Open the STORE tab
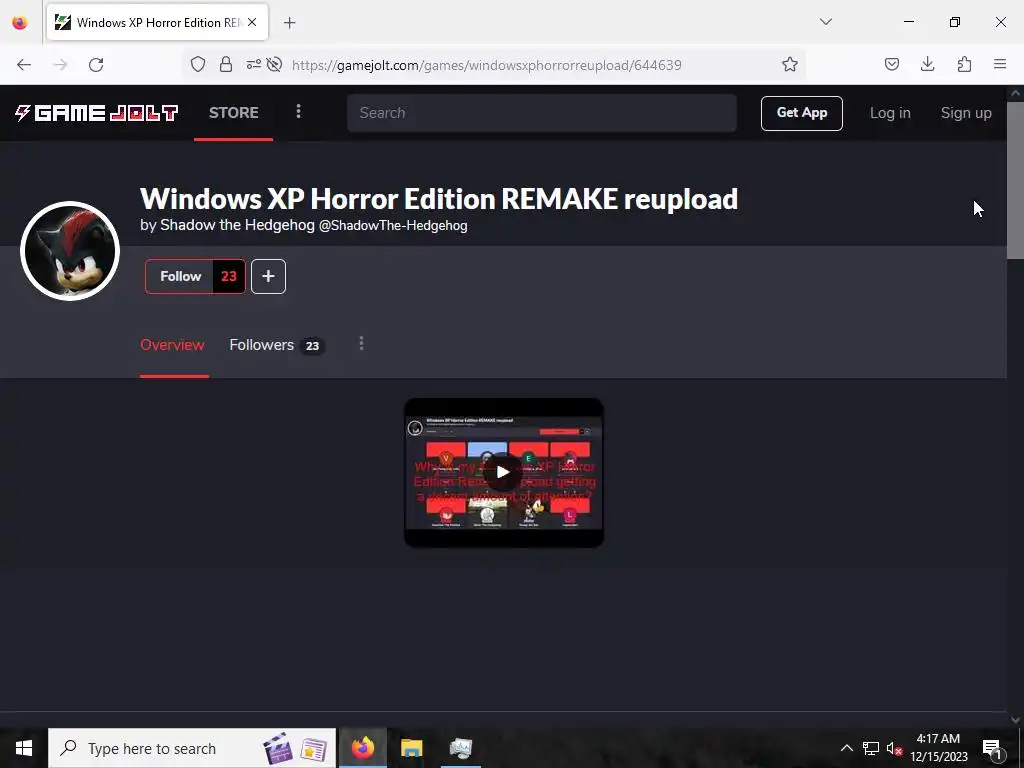 [233, 112]
